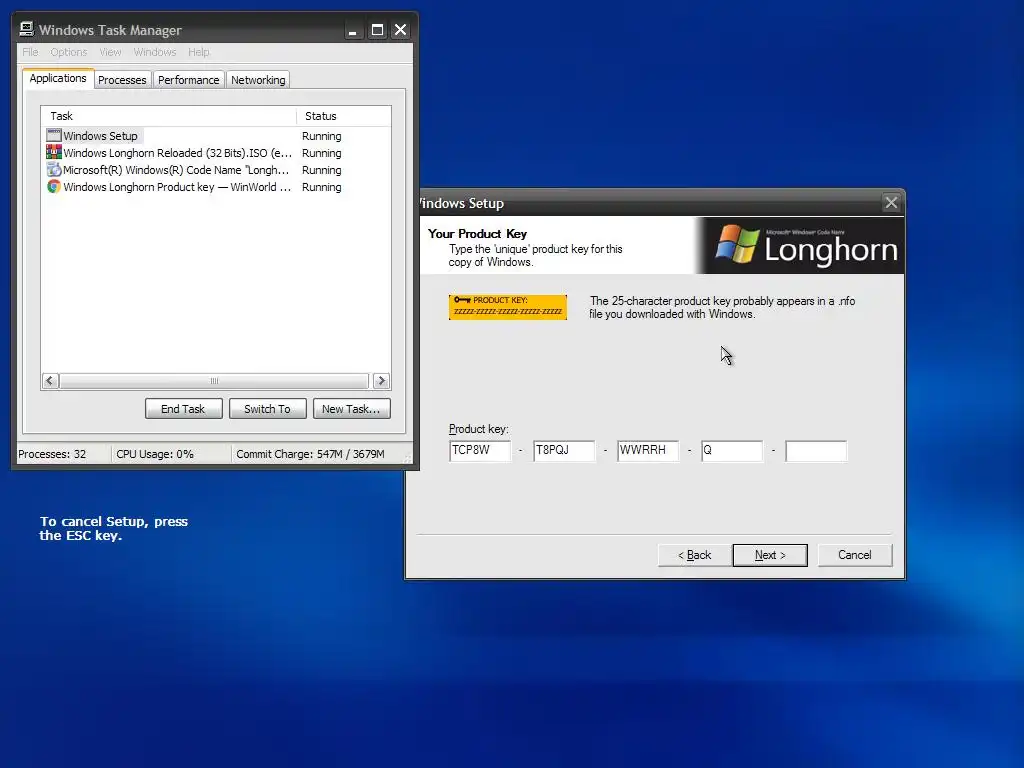Click the Windows flag logo in the Longhorn banner
This screenshot has height=768, width=1024.
(x=737, y=244)
